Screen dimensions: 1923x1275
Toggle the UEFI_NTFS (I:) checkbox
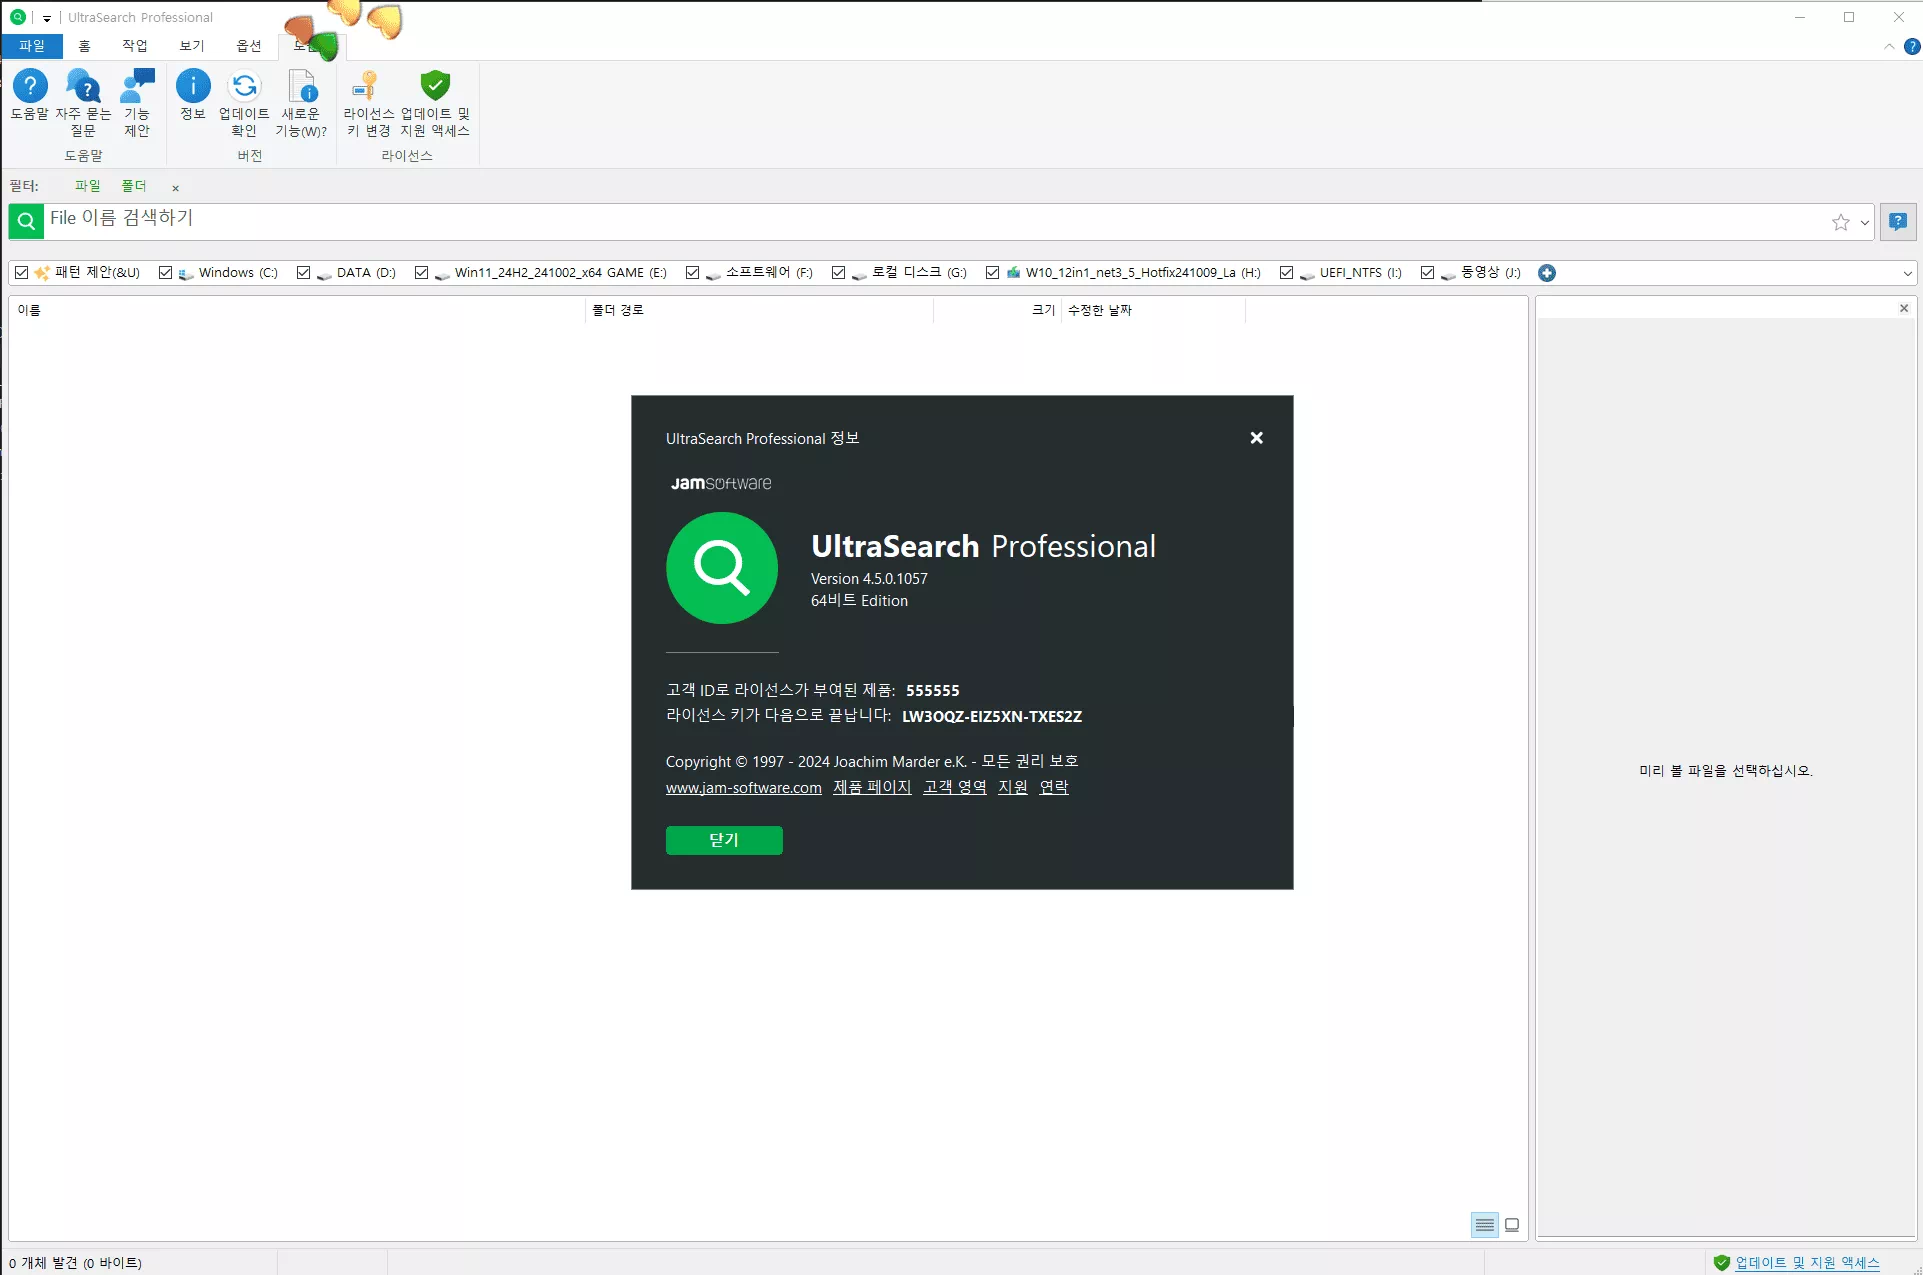[1287, 273]
